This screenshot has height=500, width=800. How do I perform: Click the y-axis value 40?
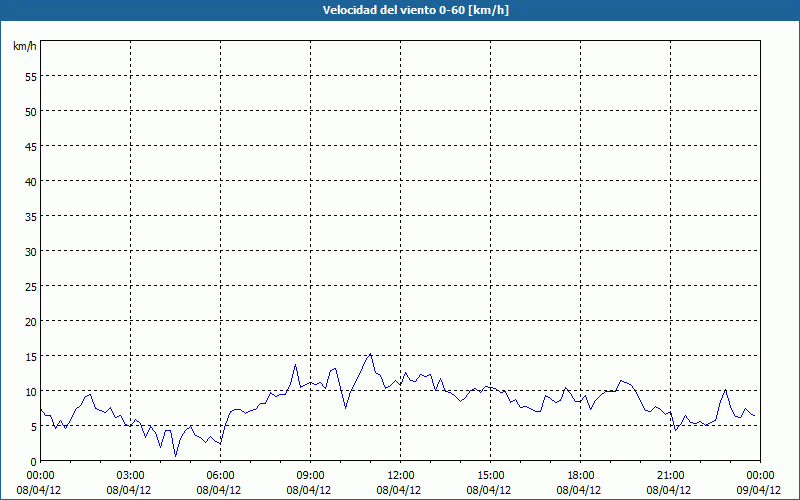[x=31, y=182]
